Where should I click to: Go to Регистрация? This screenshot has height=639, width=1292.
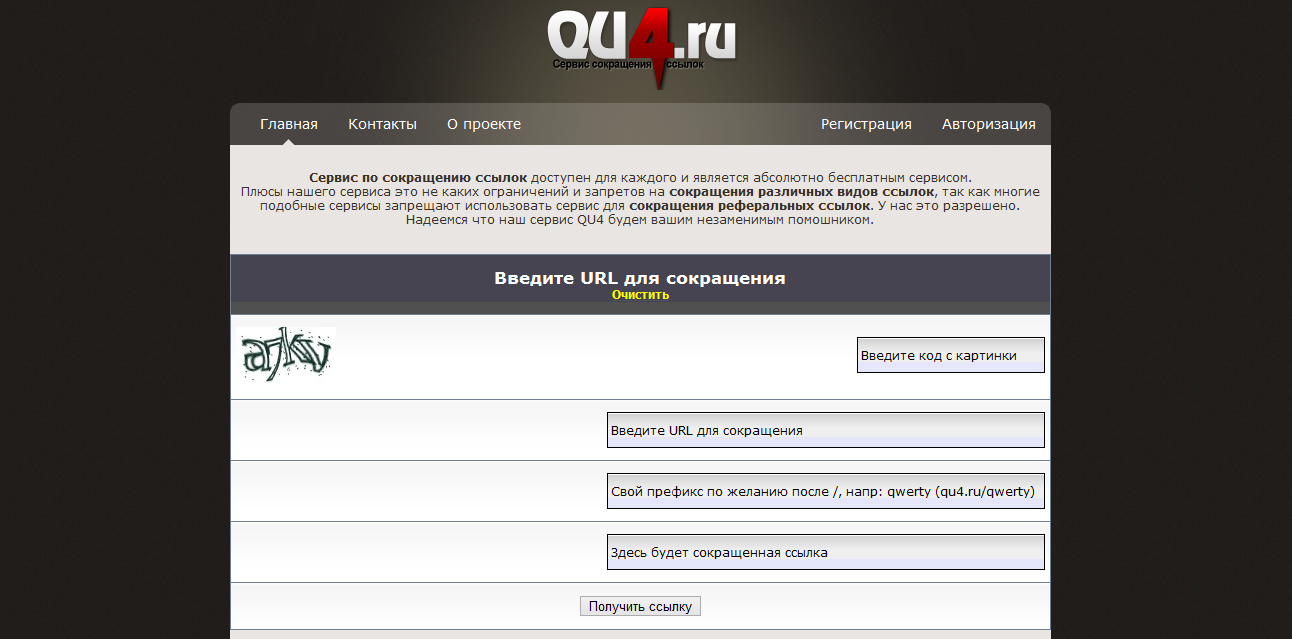(x=866, y=124)
